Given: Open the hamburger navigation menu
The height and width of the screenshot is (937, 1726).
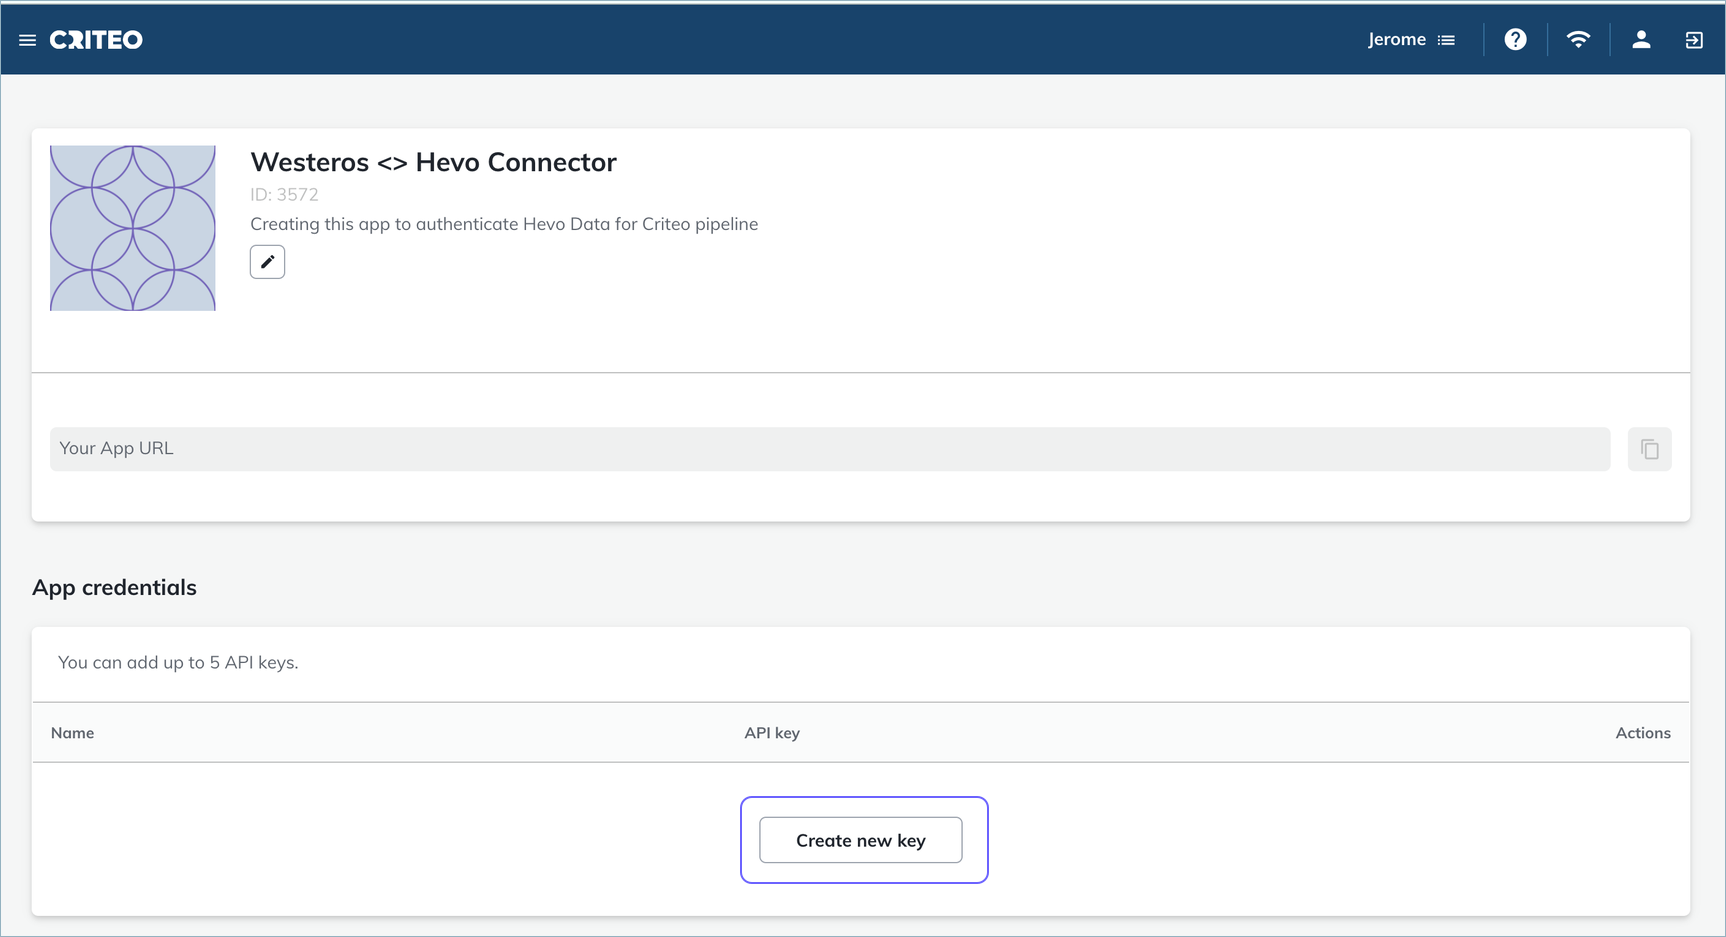Looking at the screenshot, I should point(27,40).
